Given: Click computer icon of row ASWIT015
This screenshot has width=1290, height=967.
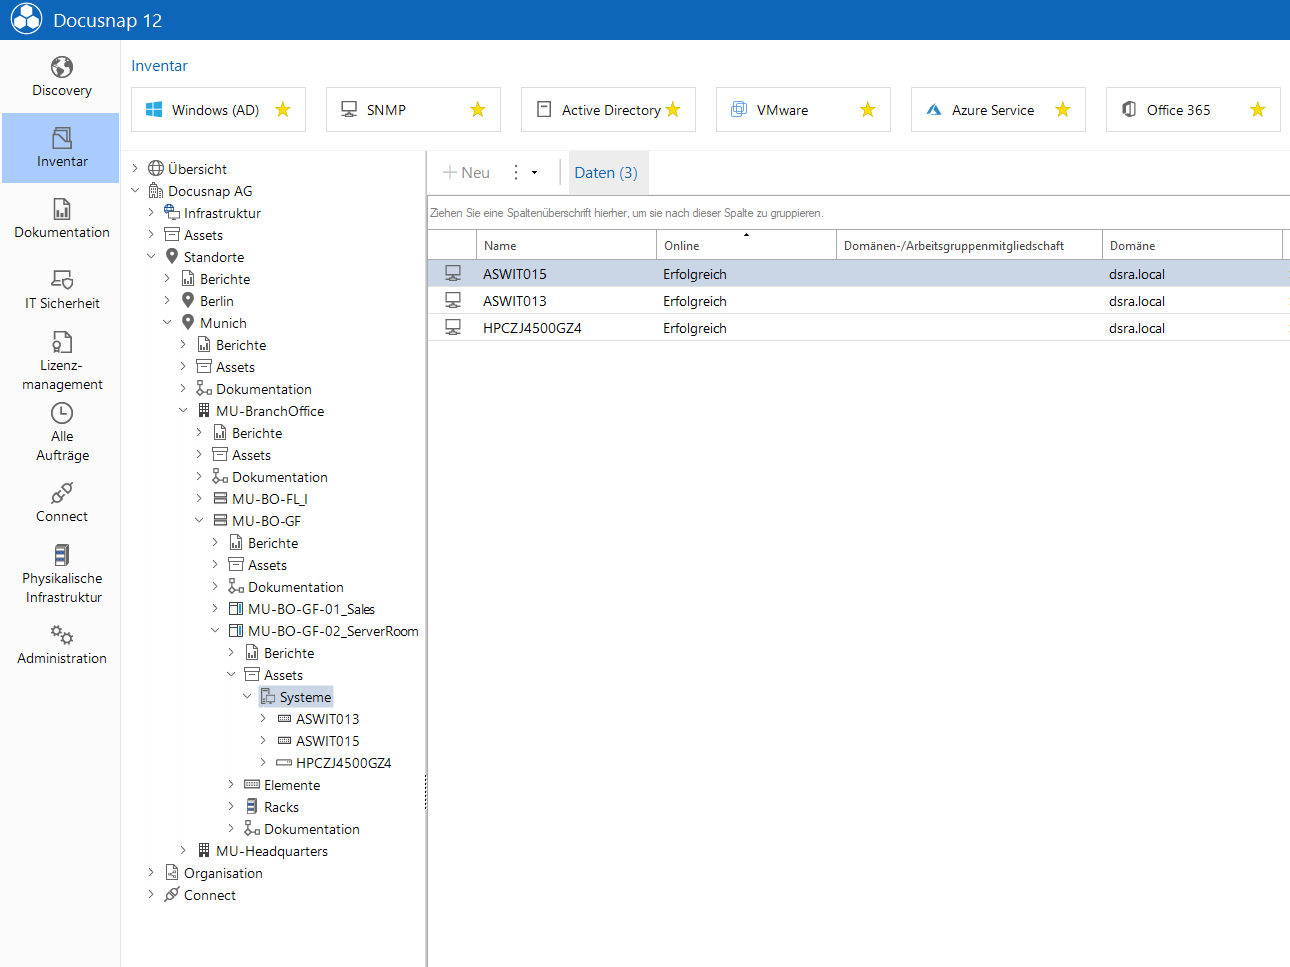Looking at the screenshot, I should 453,274.
